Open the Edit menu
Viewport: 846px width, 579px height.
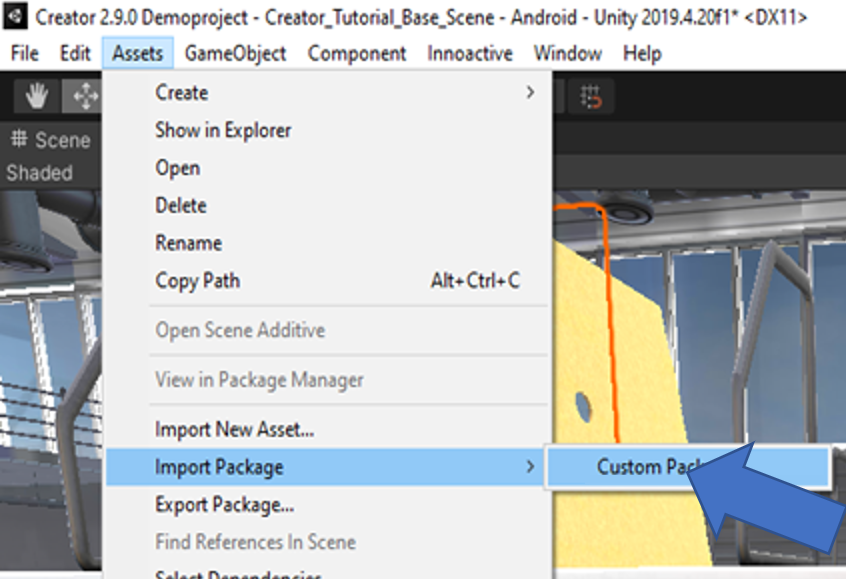(75, 53)
